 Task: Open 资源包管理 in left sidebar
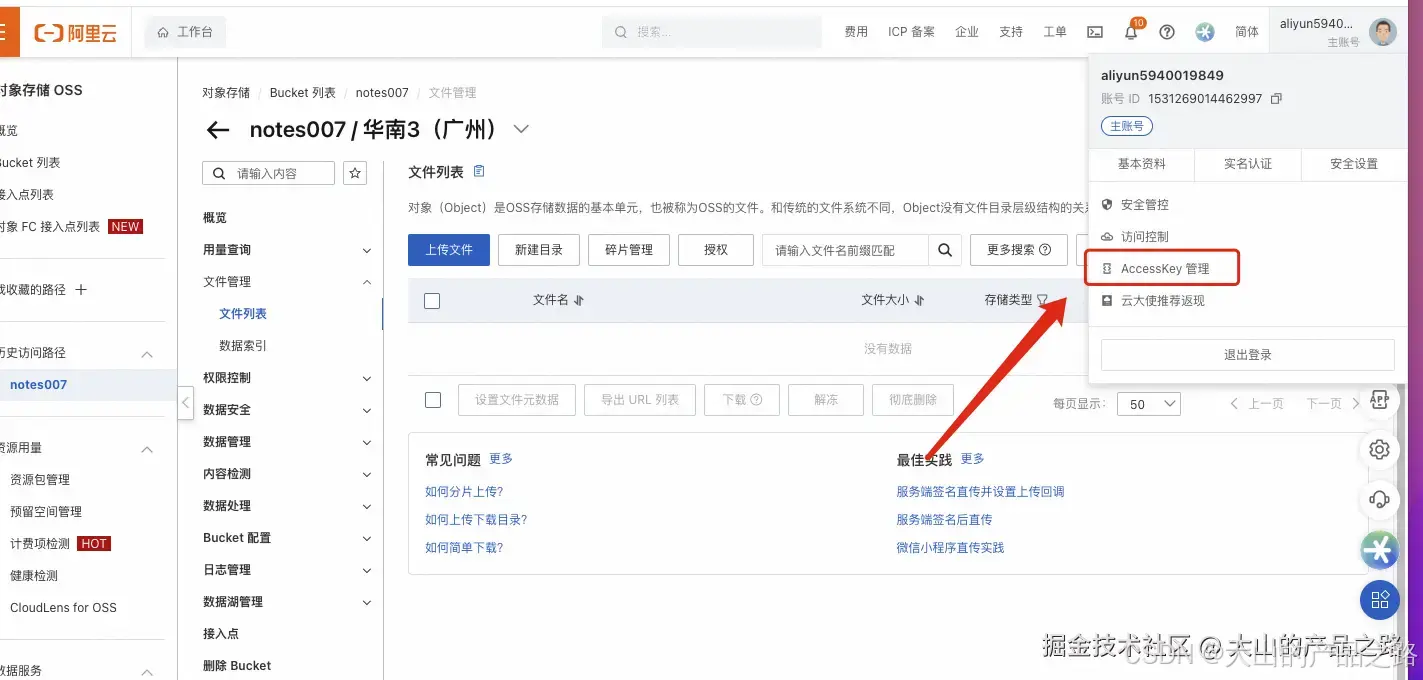40,480
